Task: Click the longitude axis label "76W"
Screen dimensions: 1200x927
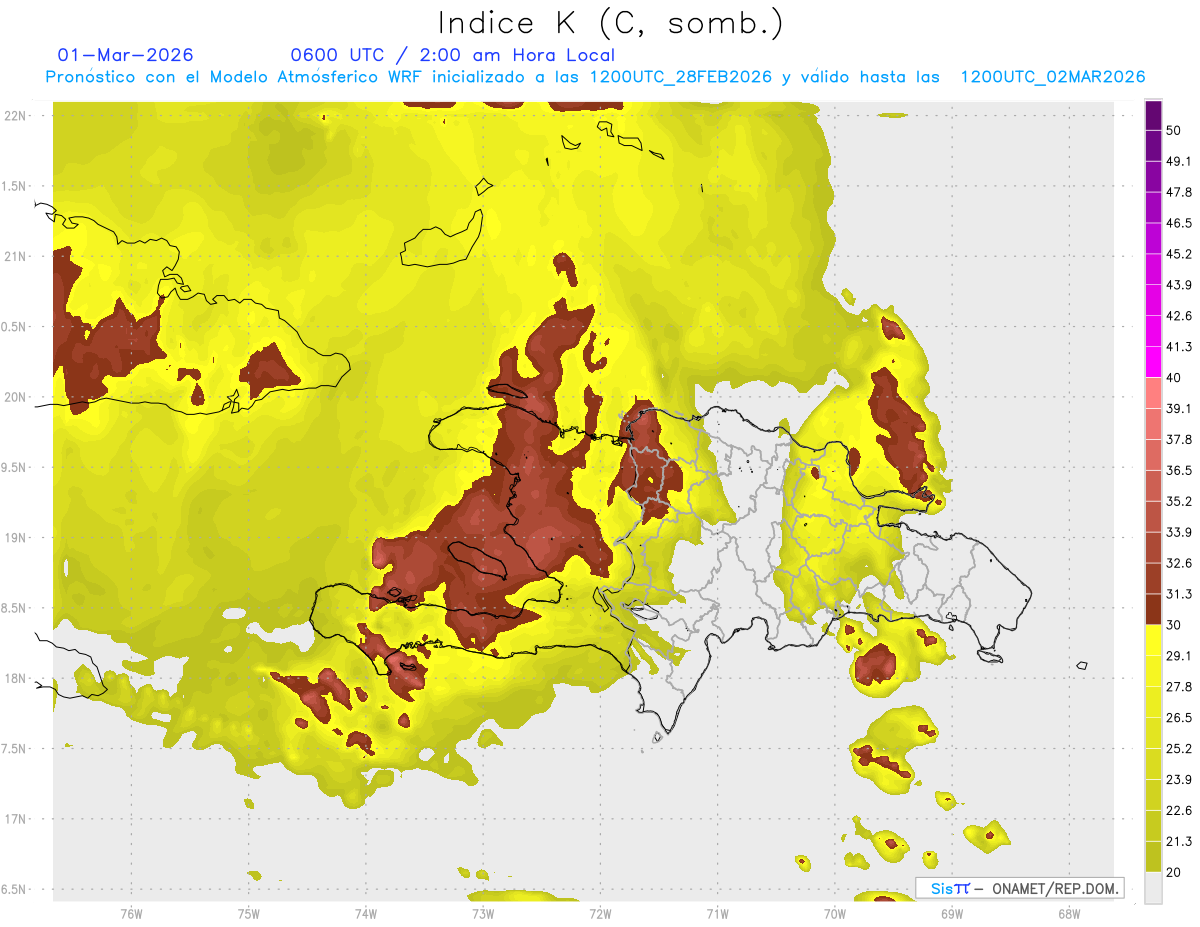Action: (131, 913)
